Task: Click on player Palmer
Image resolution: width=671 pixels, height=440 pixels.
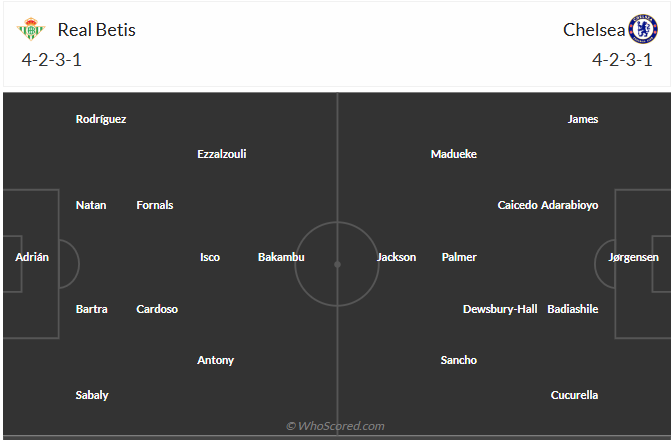Action: [x=459, y=257]
